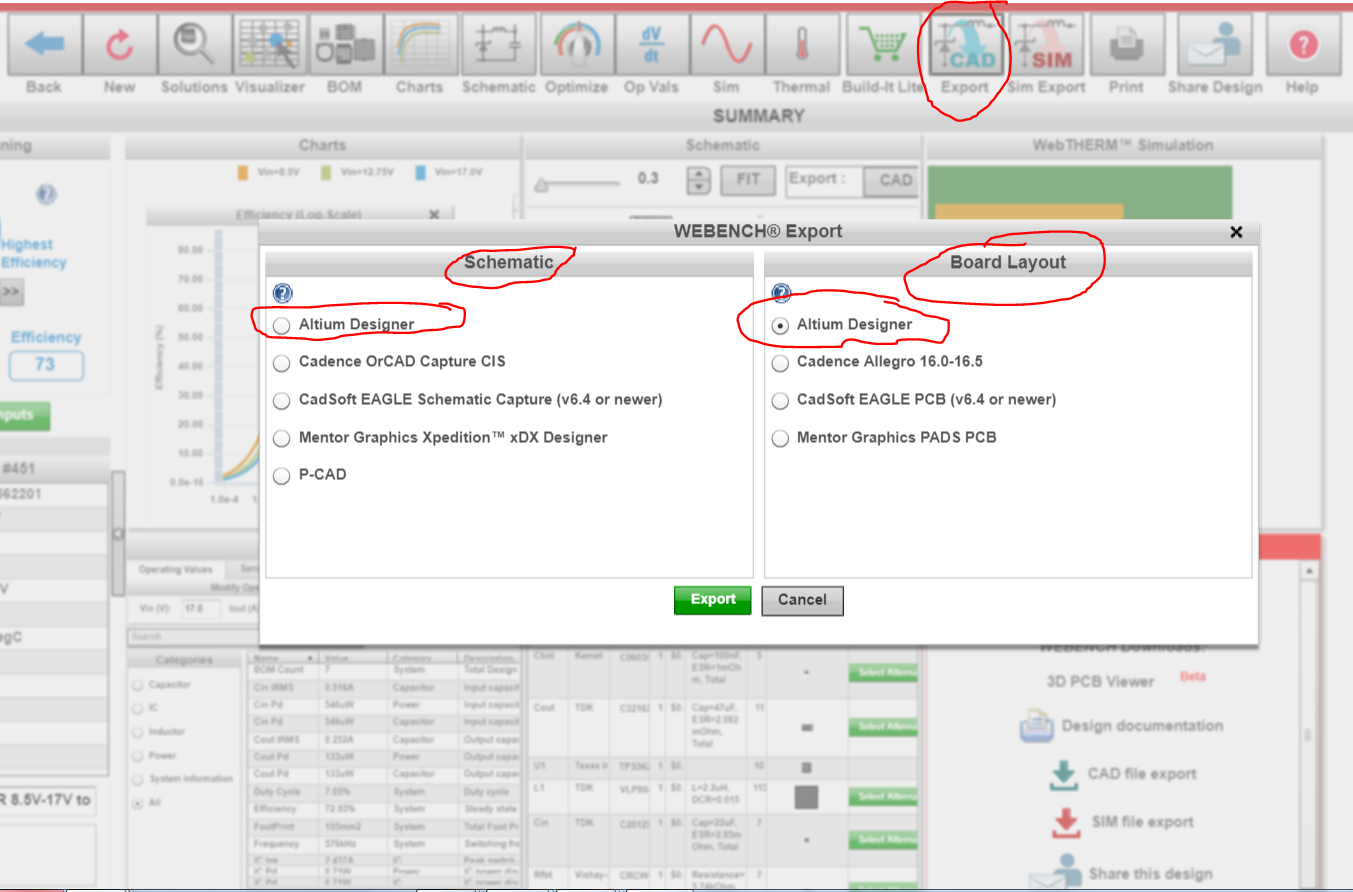Click the Sim Export toolbar icon

(x=1045, y=44)
